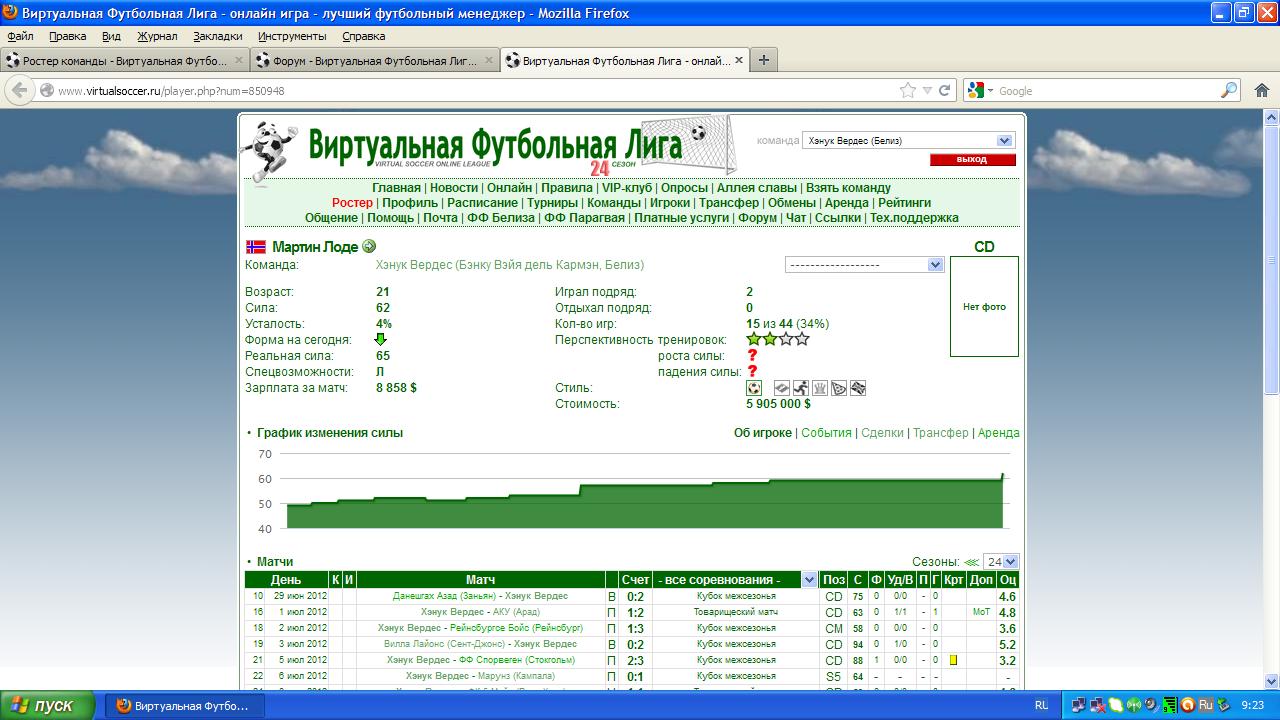Screen dimensions: 1280x720
Task: Open a new tab with the plus button
Action: pyautogui.click(x=764, y=60)
